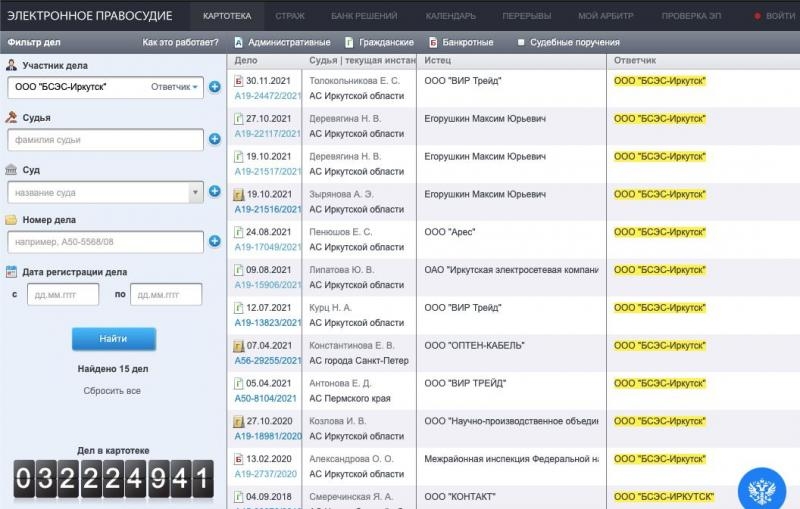Open the Проверка ЭП tab
Viewport: 800px width, 509px height.
point(691,16)
